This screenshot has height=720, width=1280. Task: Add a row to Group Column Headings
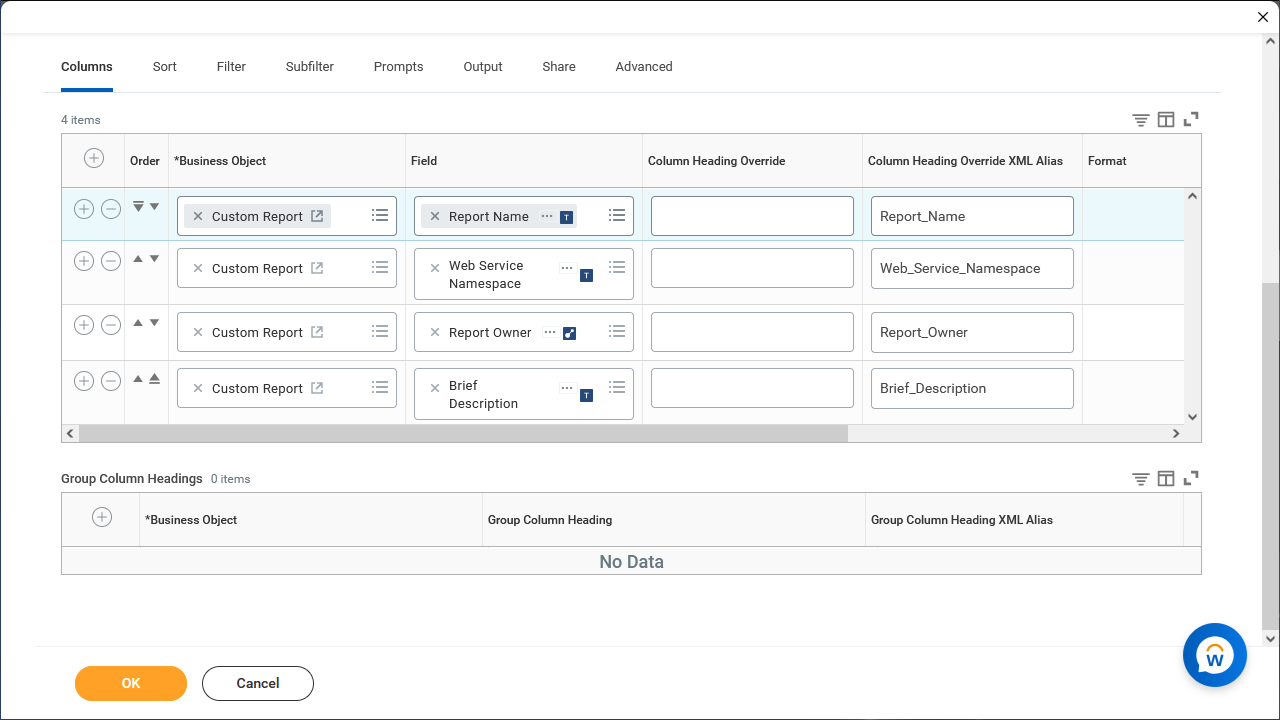pyautogui.click(x=102, y=517)
